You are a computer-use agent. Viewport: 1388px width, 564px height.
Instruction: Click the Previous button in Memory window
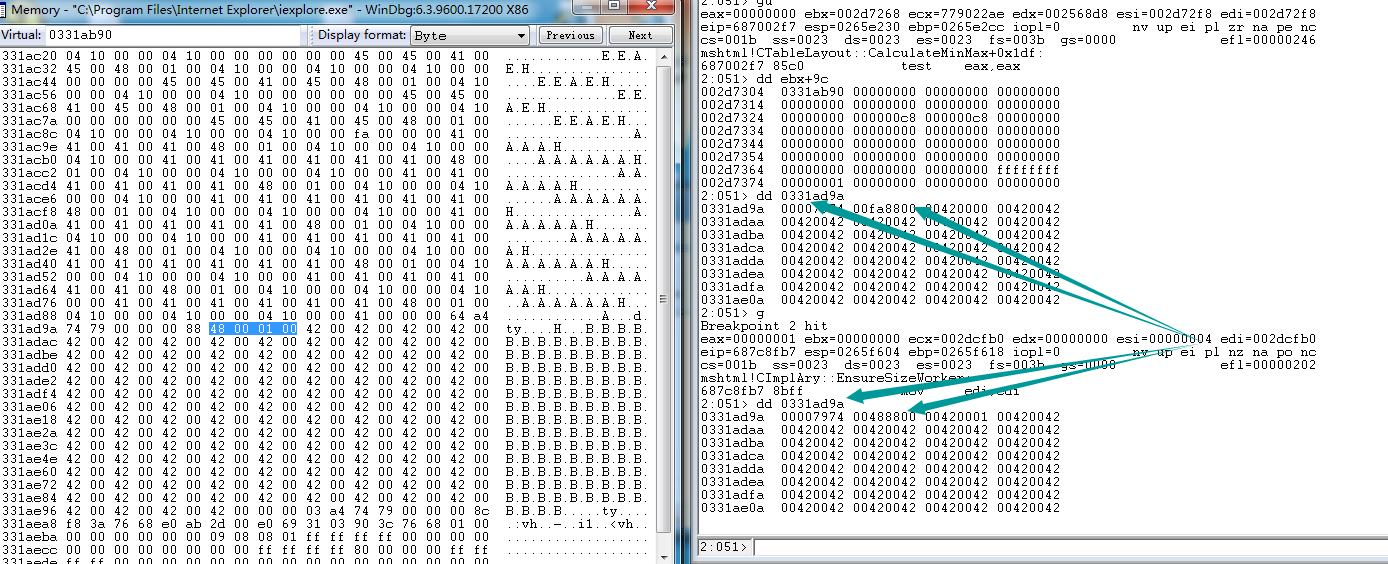pos(571,35)
